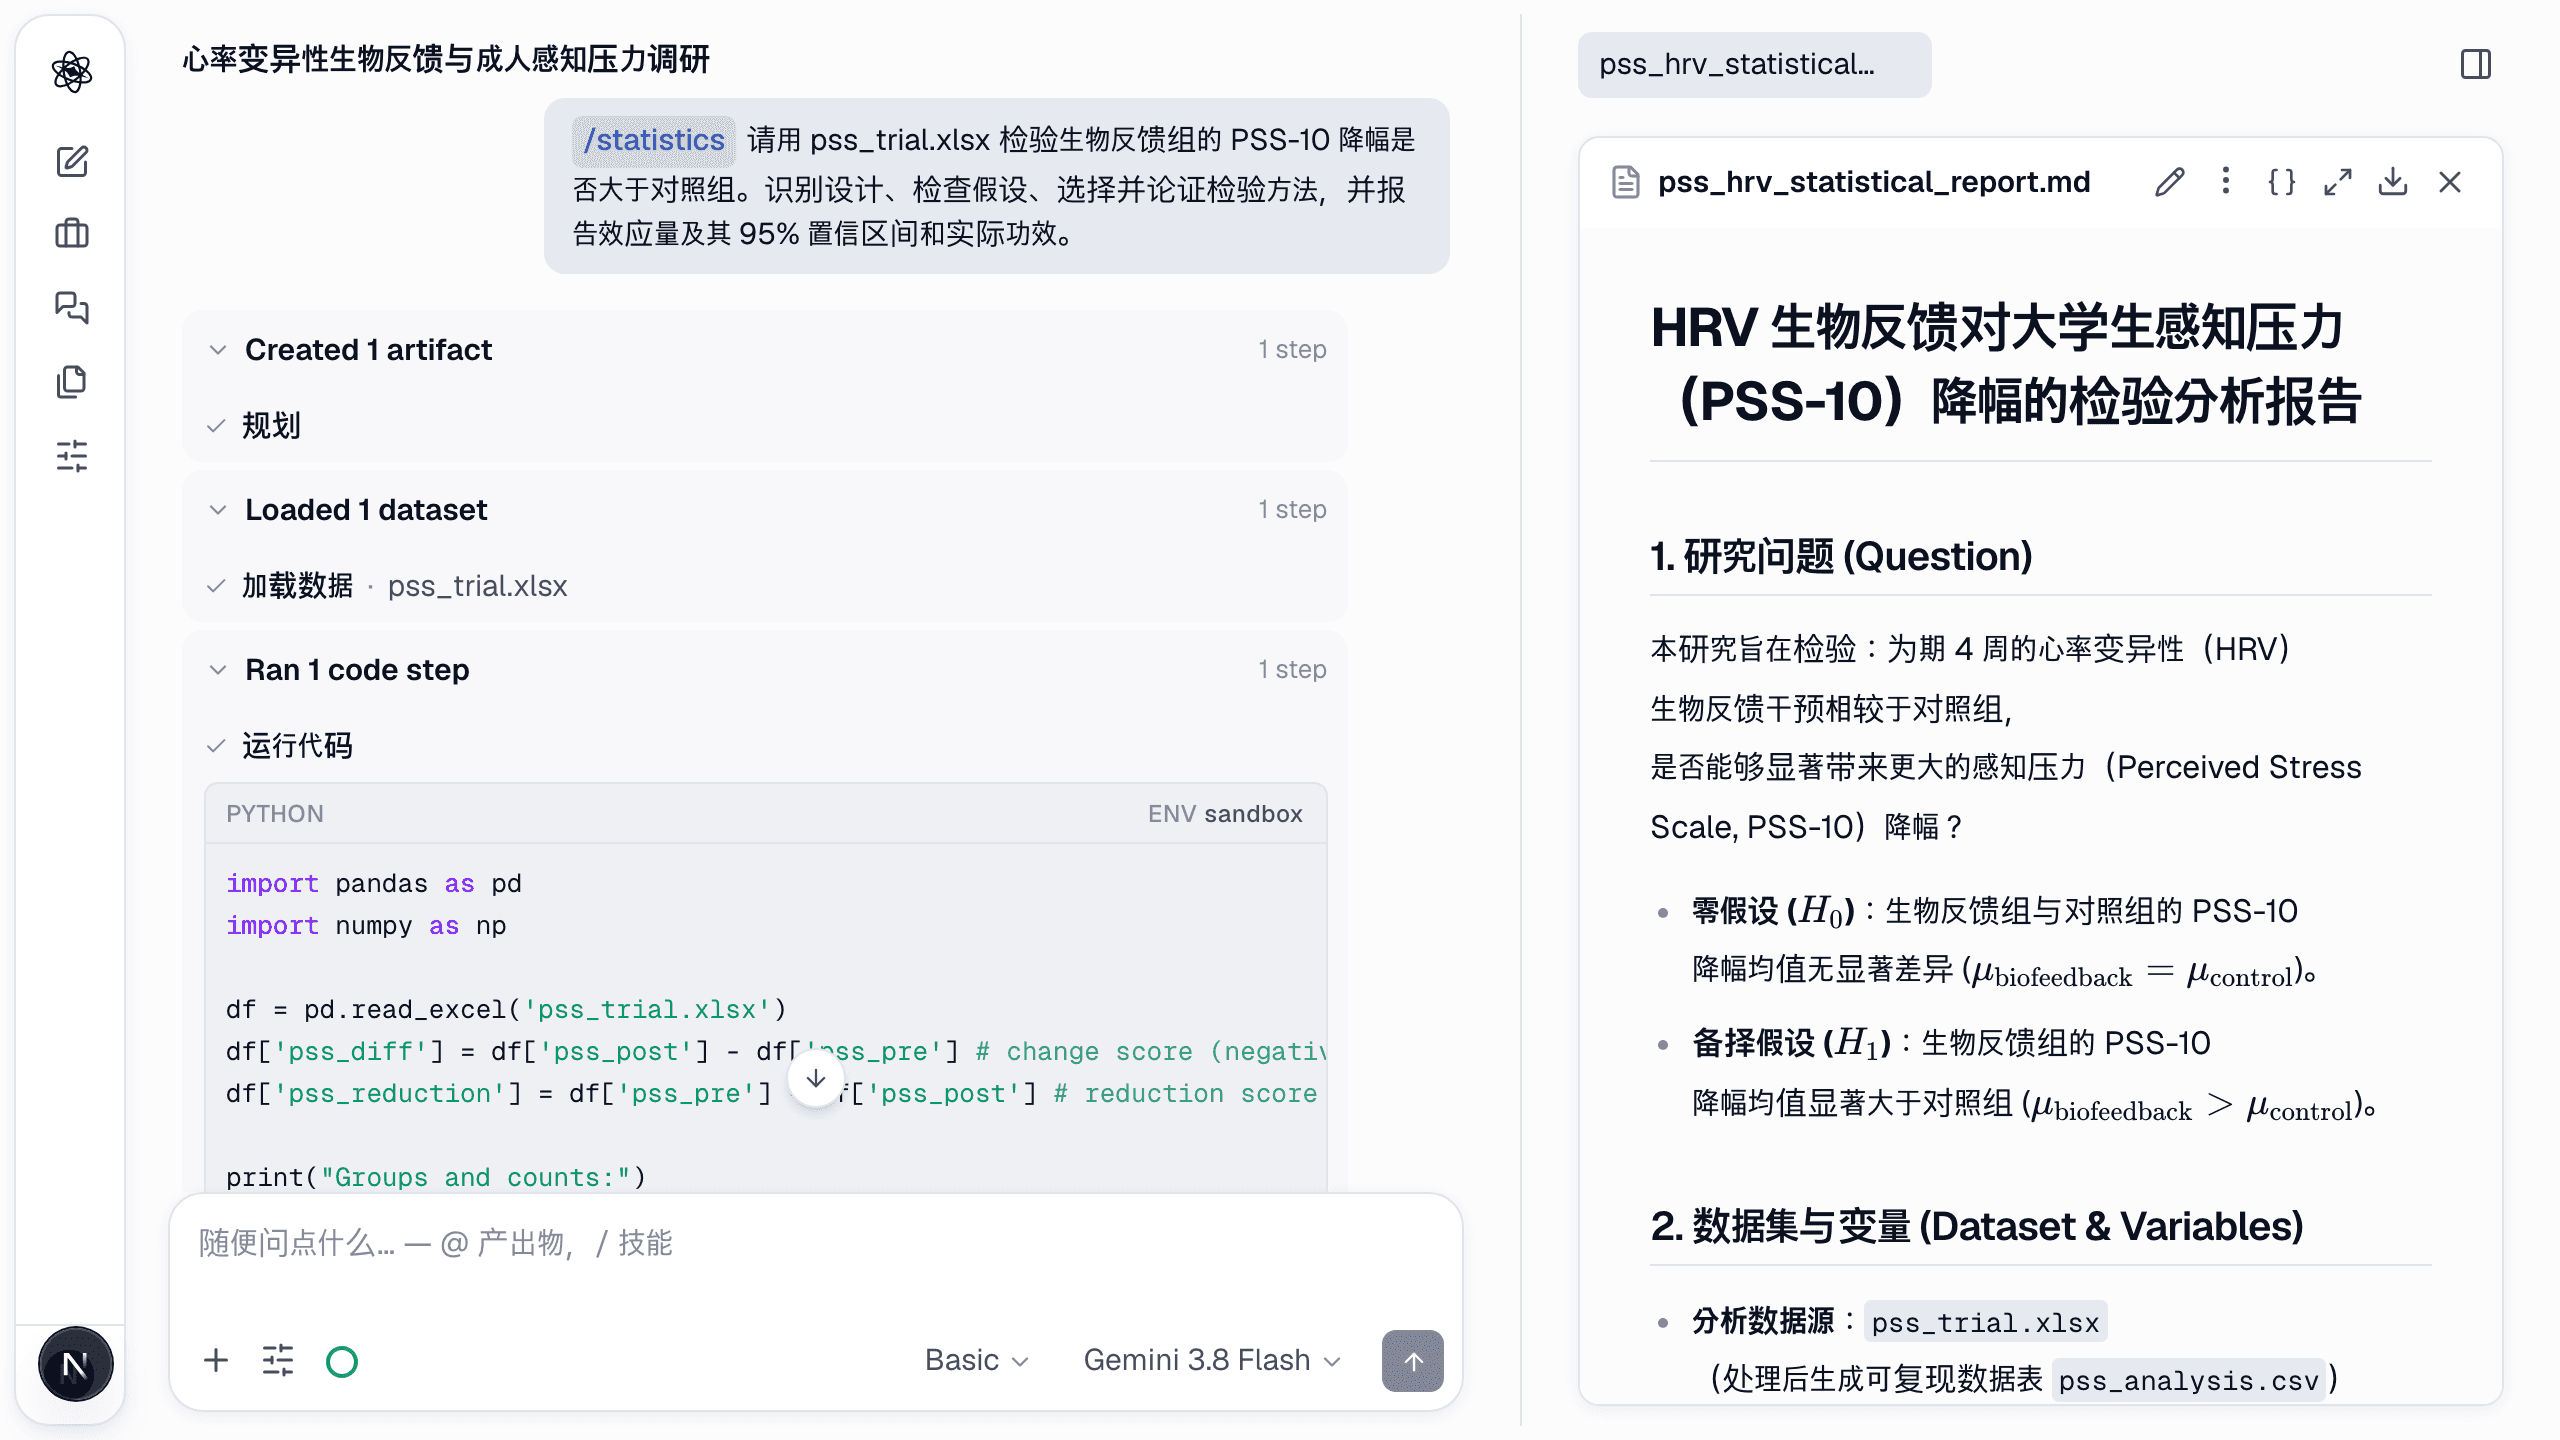2560x1440 pixels.
Task: Click pss_analysis.csv in the report
Action: (x=2188, y=1381)
